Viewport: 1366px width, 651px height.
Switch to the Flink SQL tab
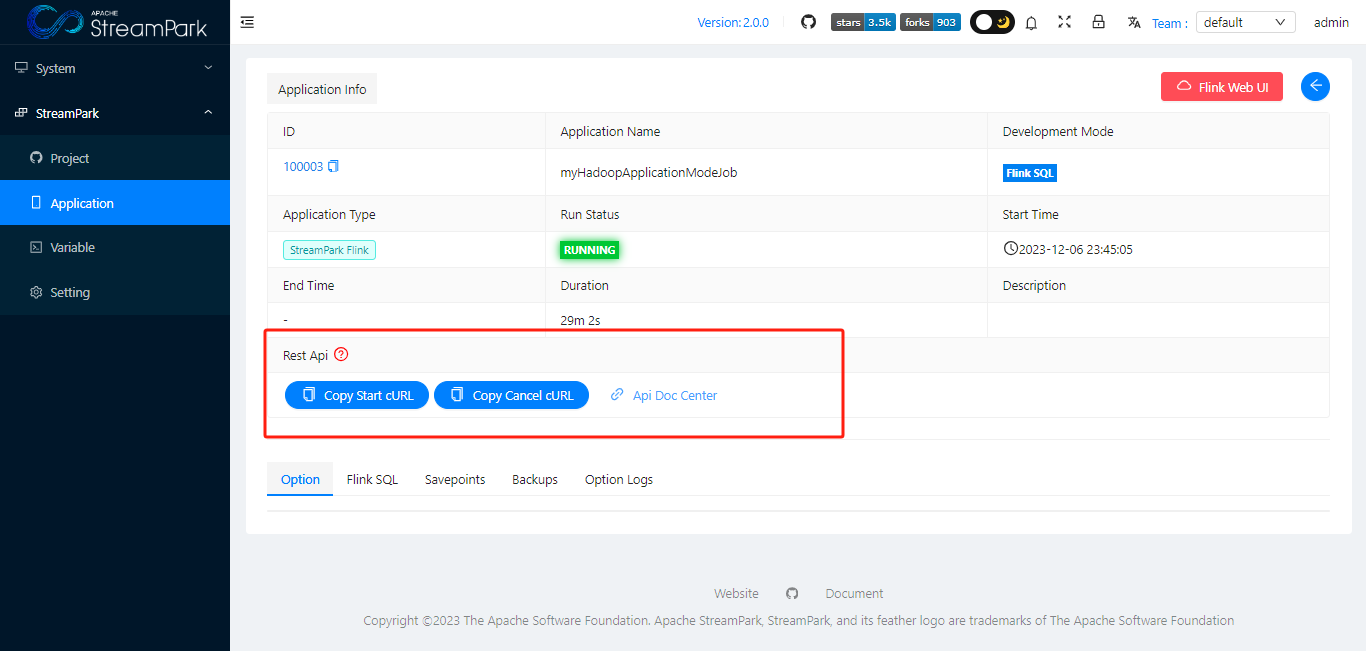pos(372,479)
